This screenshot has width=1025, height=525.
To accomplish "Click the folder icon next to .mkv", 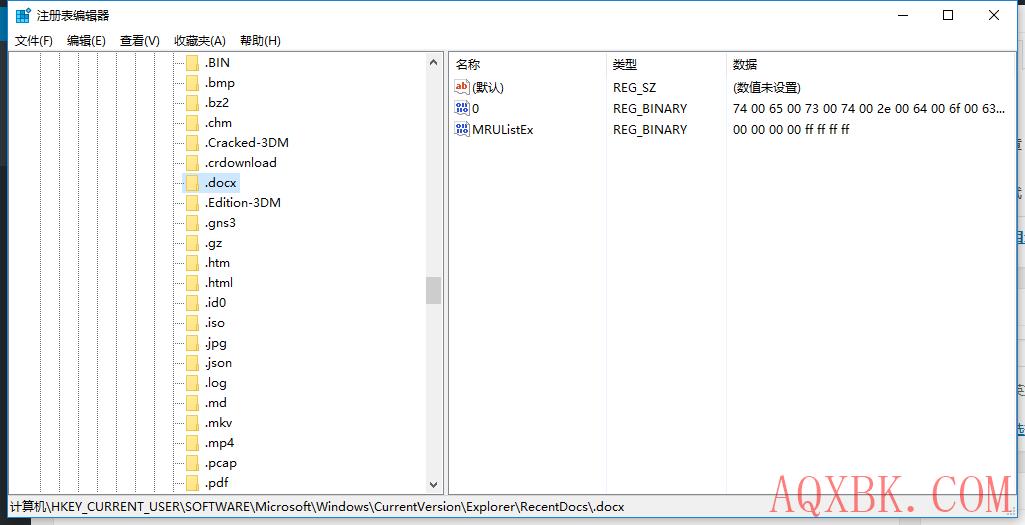I will pyautogui.click(x=192, y=423).
